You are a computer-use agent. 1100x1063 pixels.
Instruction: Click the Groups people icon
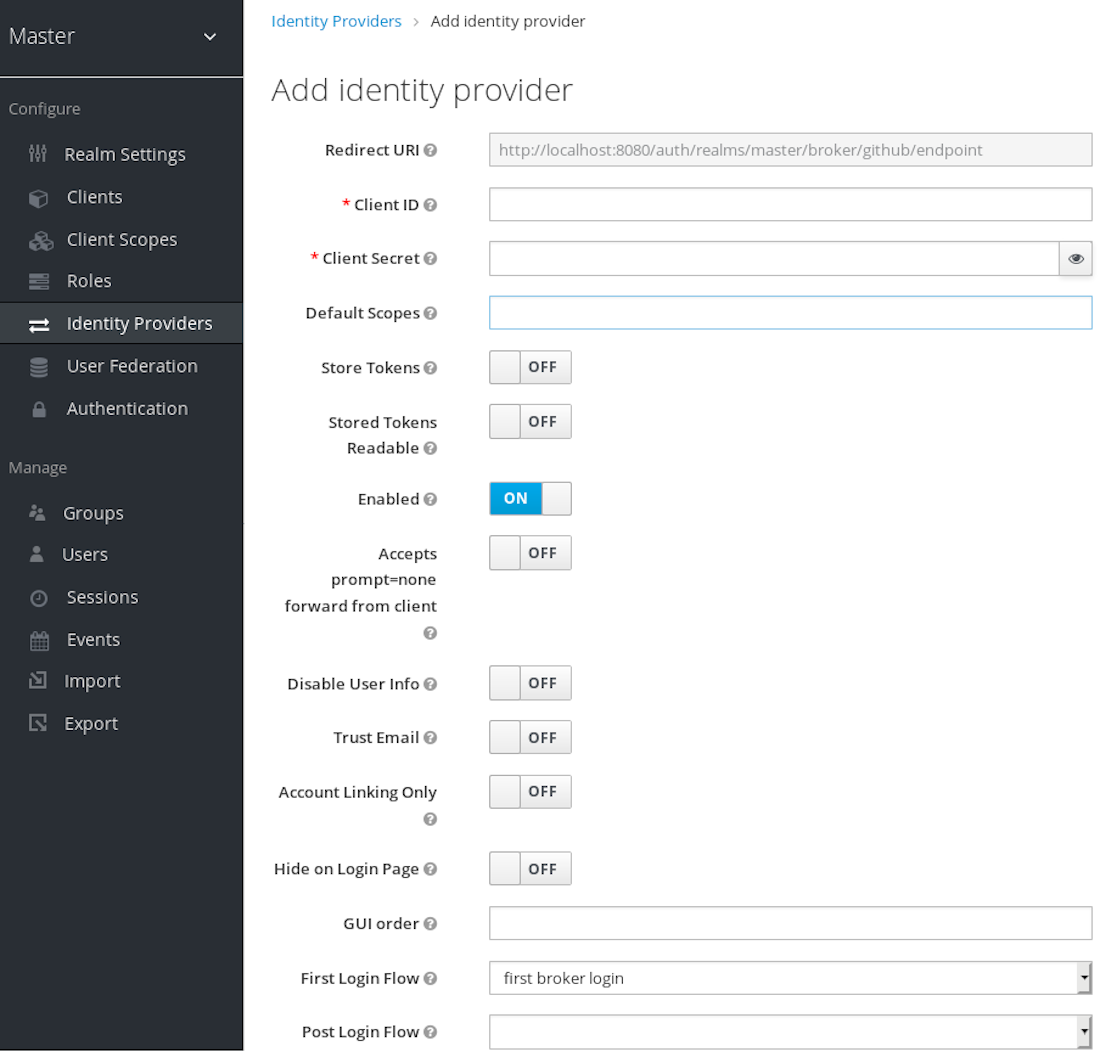click(37, 513)
